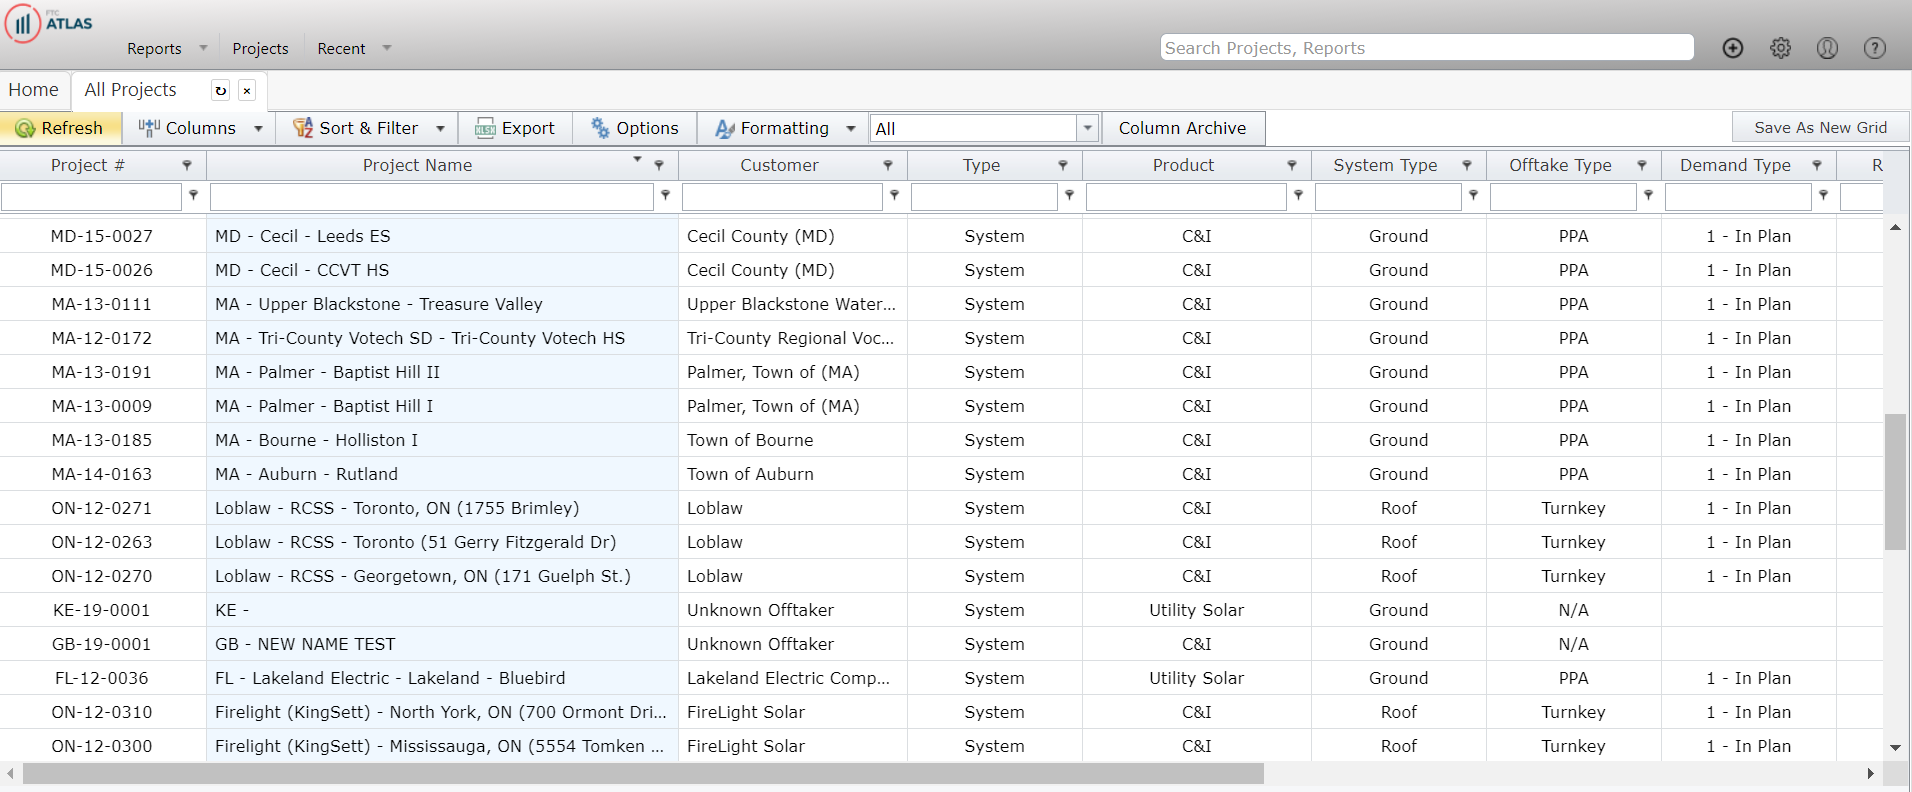Viewport: 1912px width, 792px height.
Task: Open the Reports menu
Action: coord(154,48)
